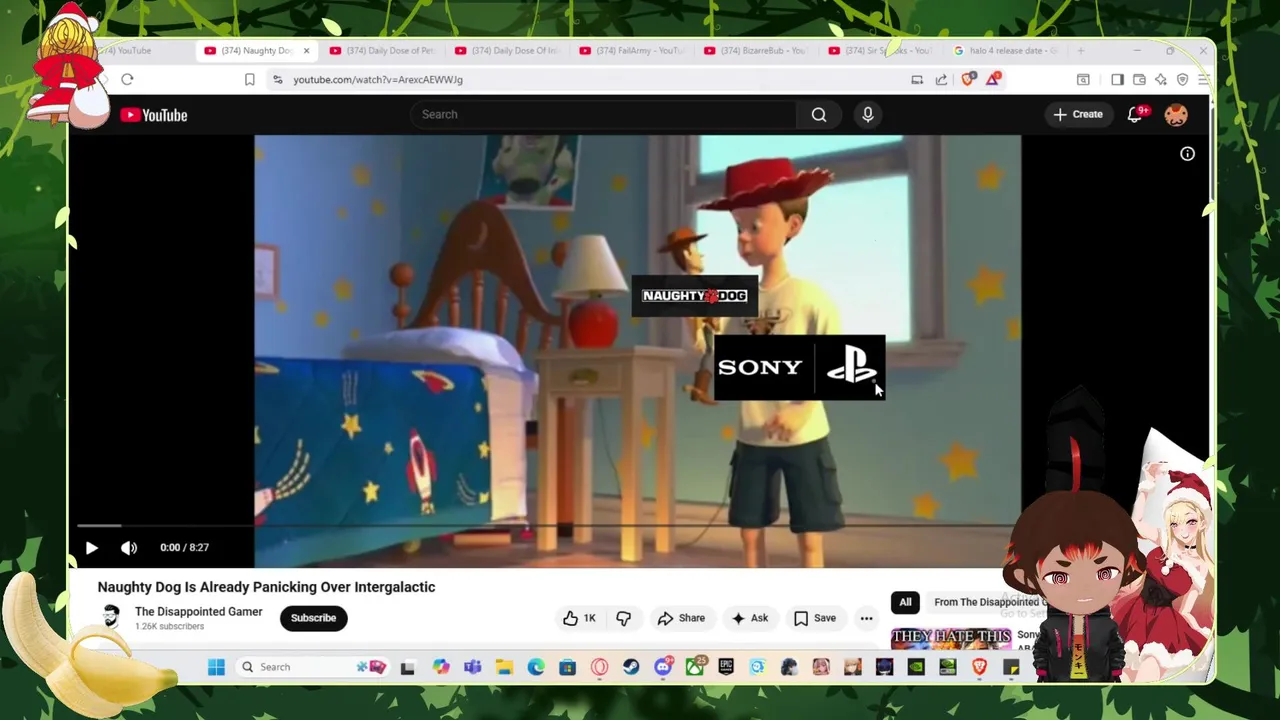Open Opera browser from taskbar
The width and height of the screenshot is (1280, 720).
pyautogui.click(x=599, y=667)
